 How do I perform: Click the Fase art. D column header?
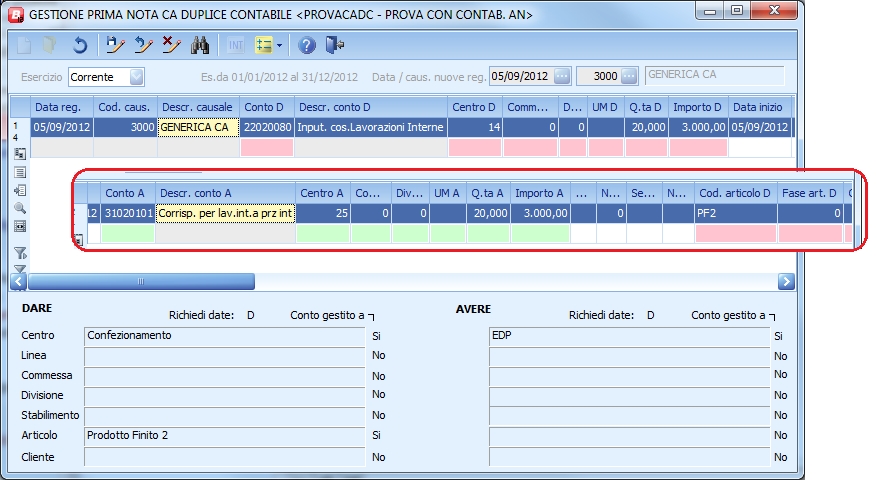pos(810,193)
